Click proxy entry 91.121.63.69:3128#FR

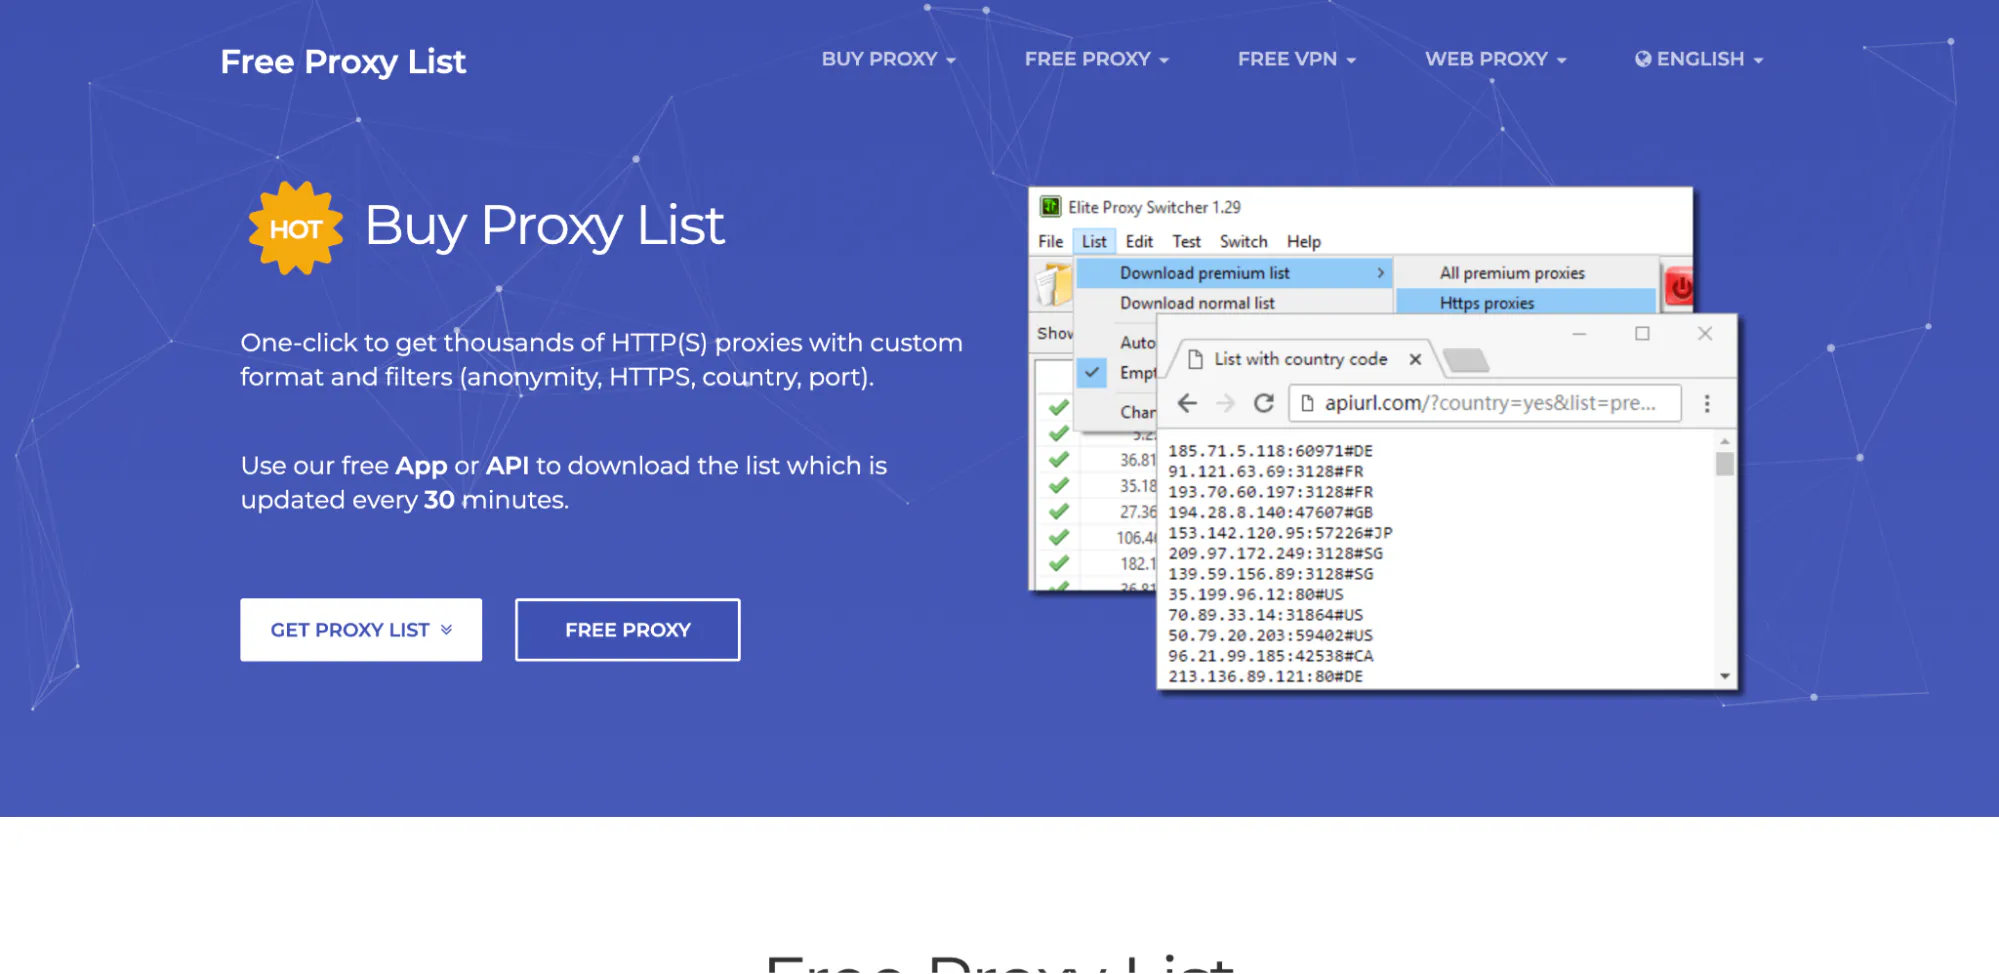1265,472
